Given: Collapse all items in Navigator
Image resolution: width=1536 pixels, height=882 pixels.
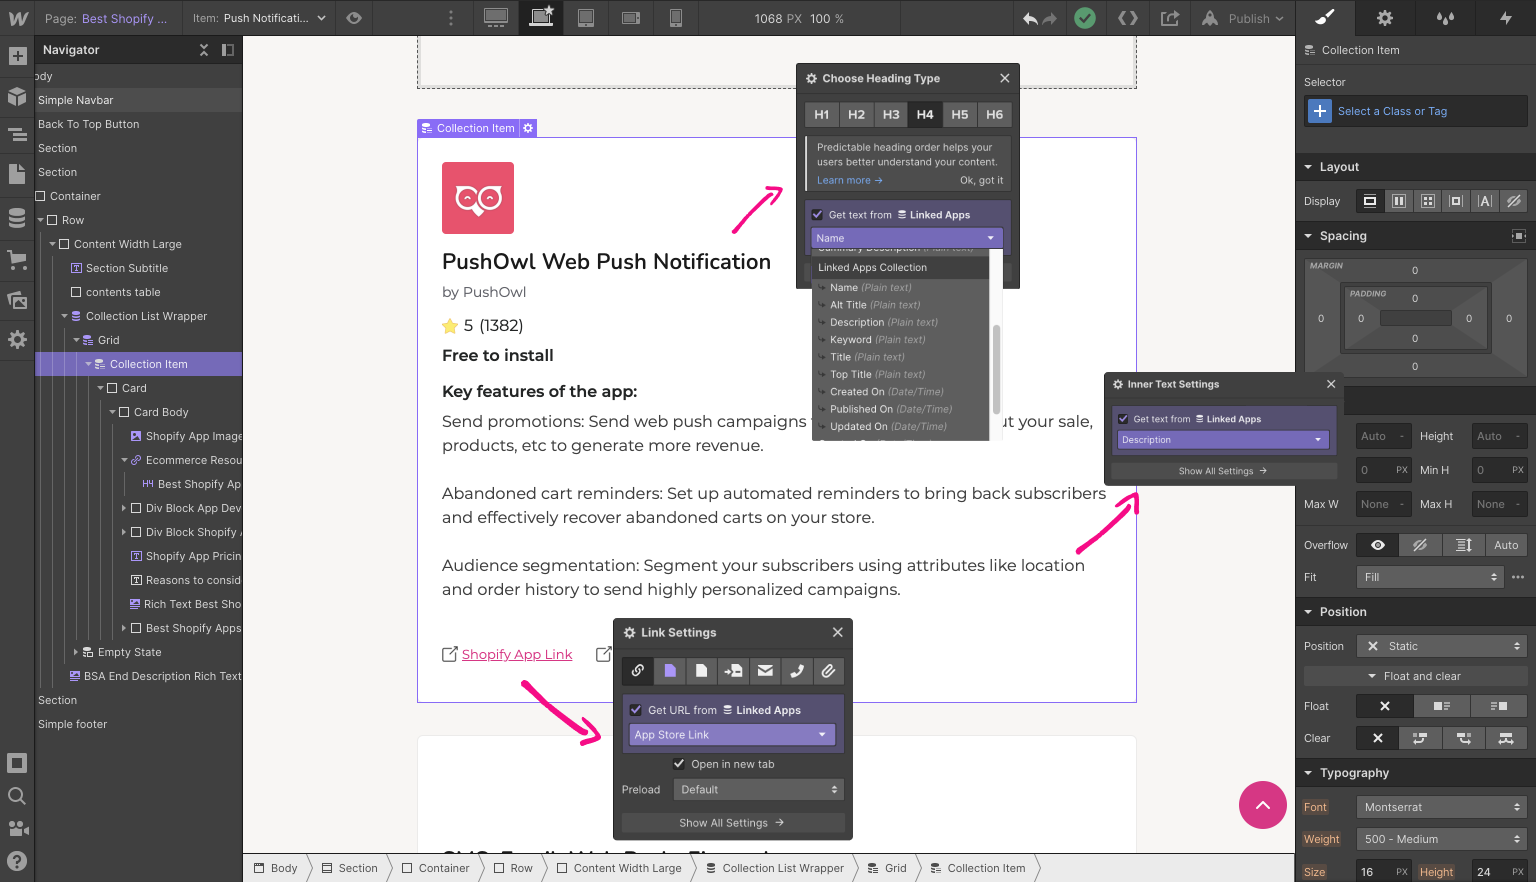Looking at the screenshot, I should pyautogui.click(x=204, y=50).
